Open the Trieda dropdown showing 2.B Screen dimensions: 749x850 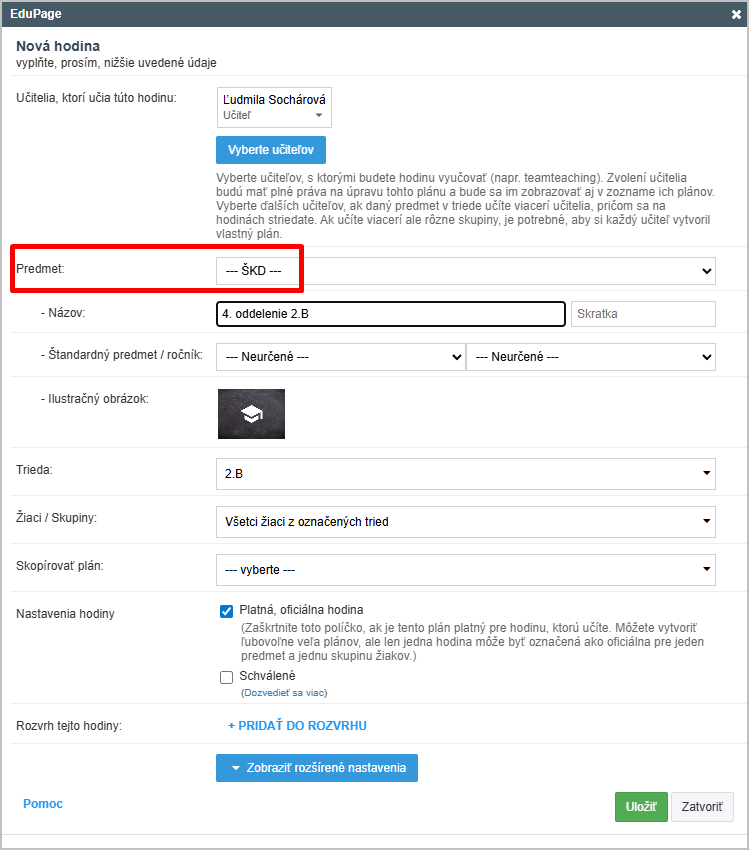click(465, 473)
